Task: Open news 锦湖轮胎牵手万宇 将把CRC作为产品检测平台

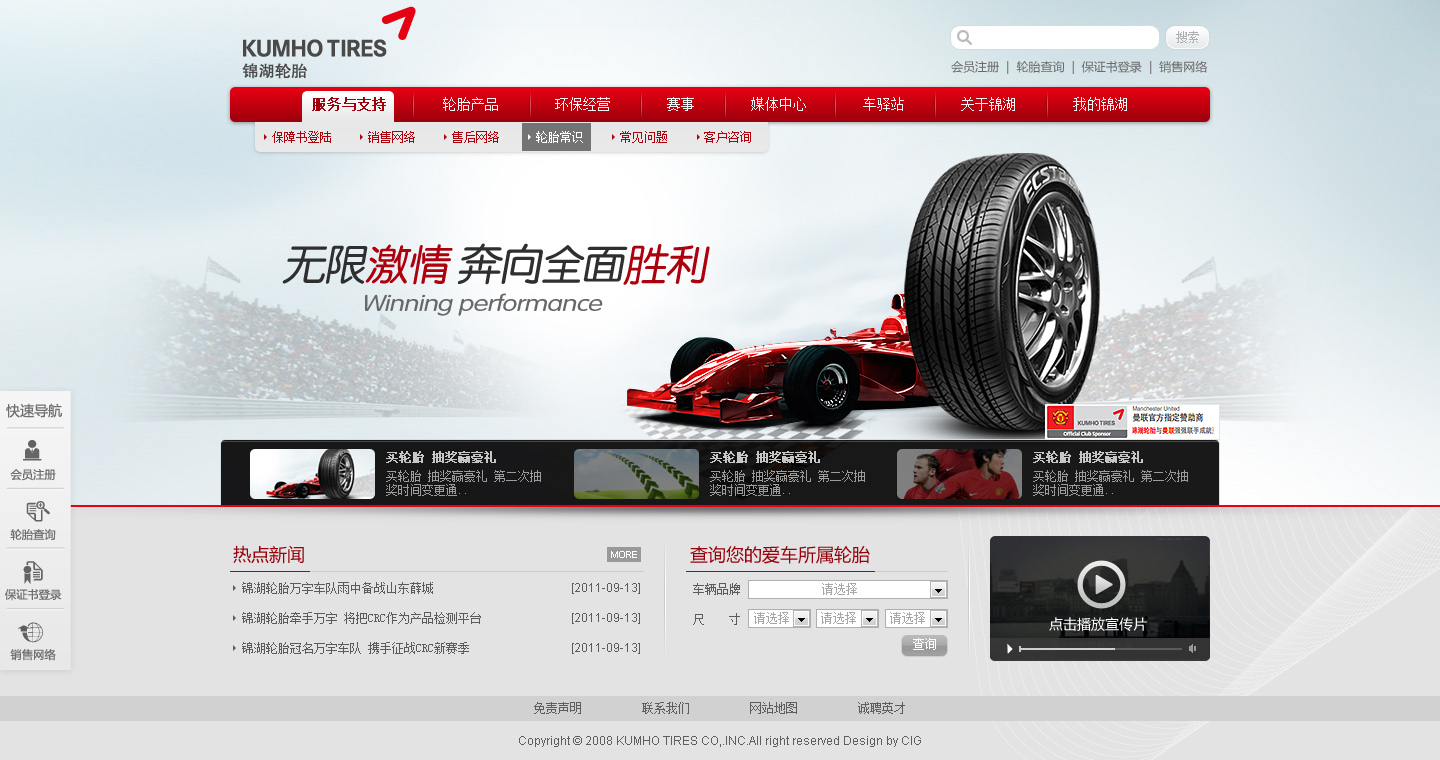Action: pyautogui.click(x=361, y=618)
